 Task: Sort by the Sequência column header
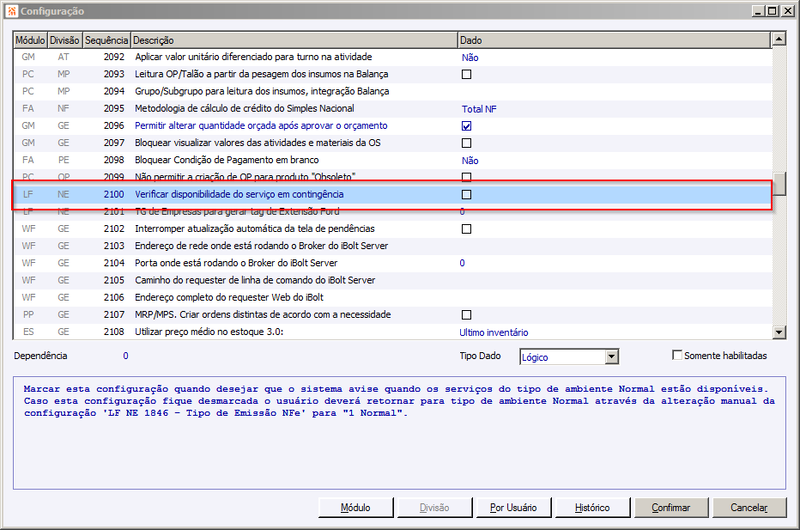point(106,40)
